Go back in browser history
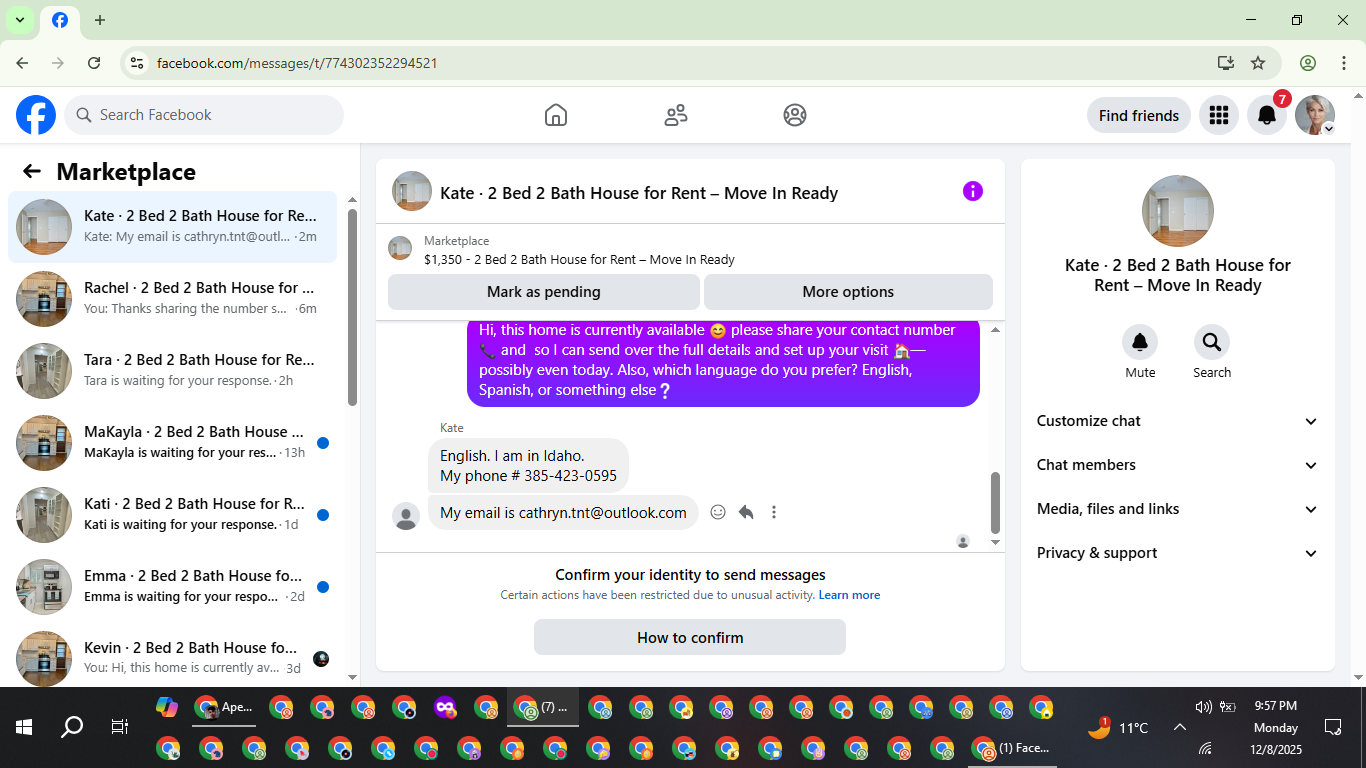 point(22,63)
